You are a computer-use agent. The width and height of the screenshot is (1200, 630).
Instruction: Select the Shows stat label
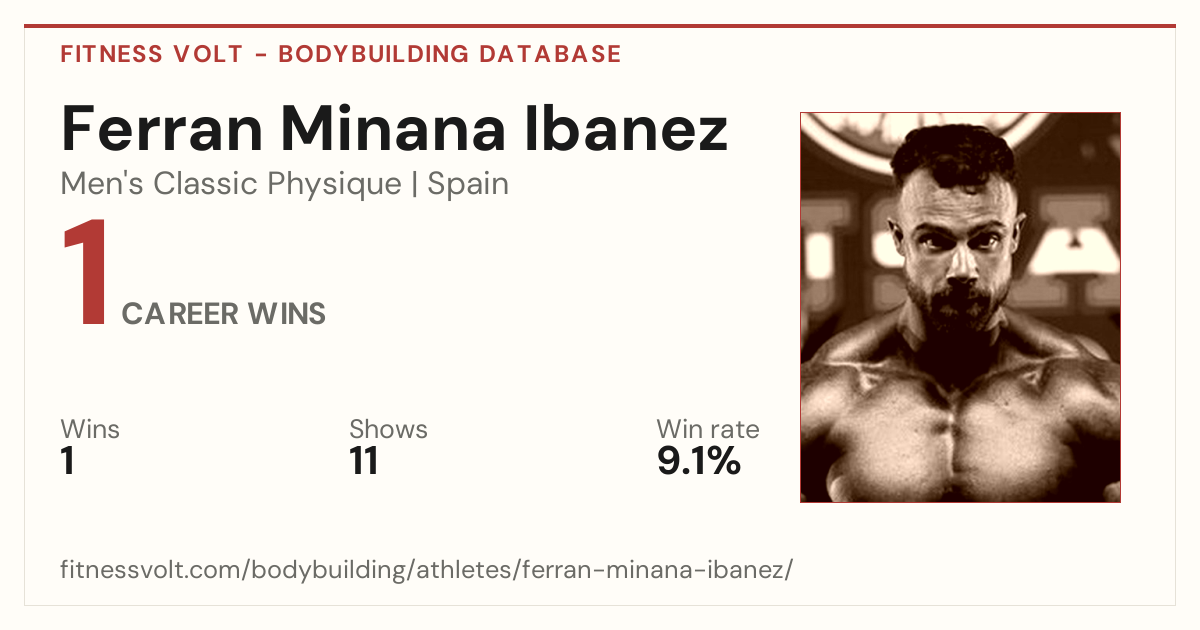pyautogui.click(x=388, y=430)
